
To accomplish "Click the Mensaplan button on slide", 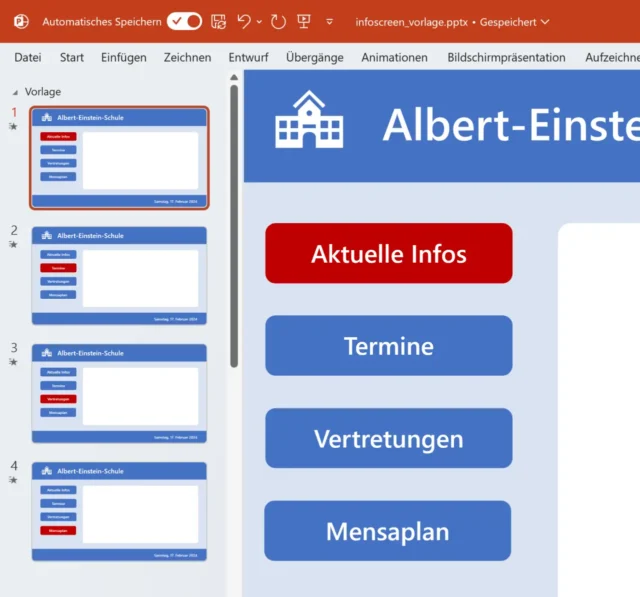I will (x=387, y=531).
